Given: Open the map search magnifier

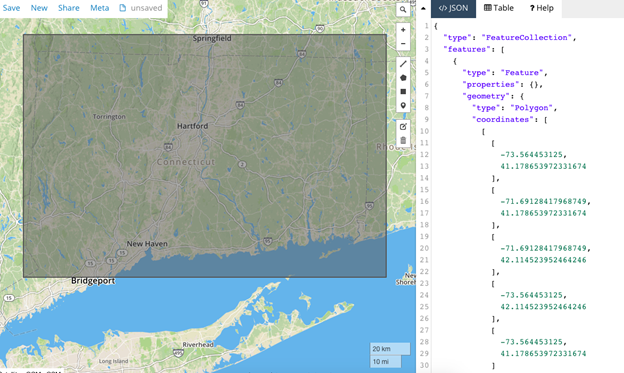Looking at the screenshot, I should (x=403, y=10).
